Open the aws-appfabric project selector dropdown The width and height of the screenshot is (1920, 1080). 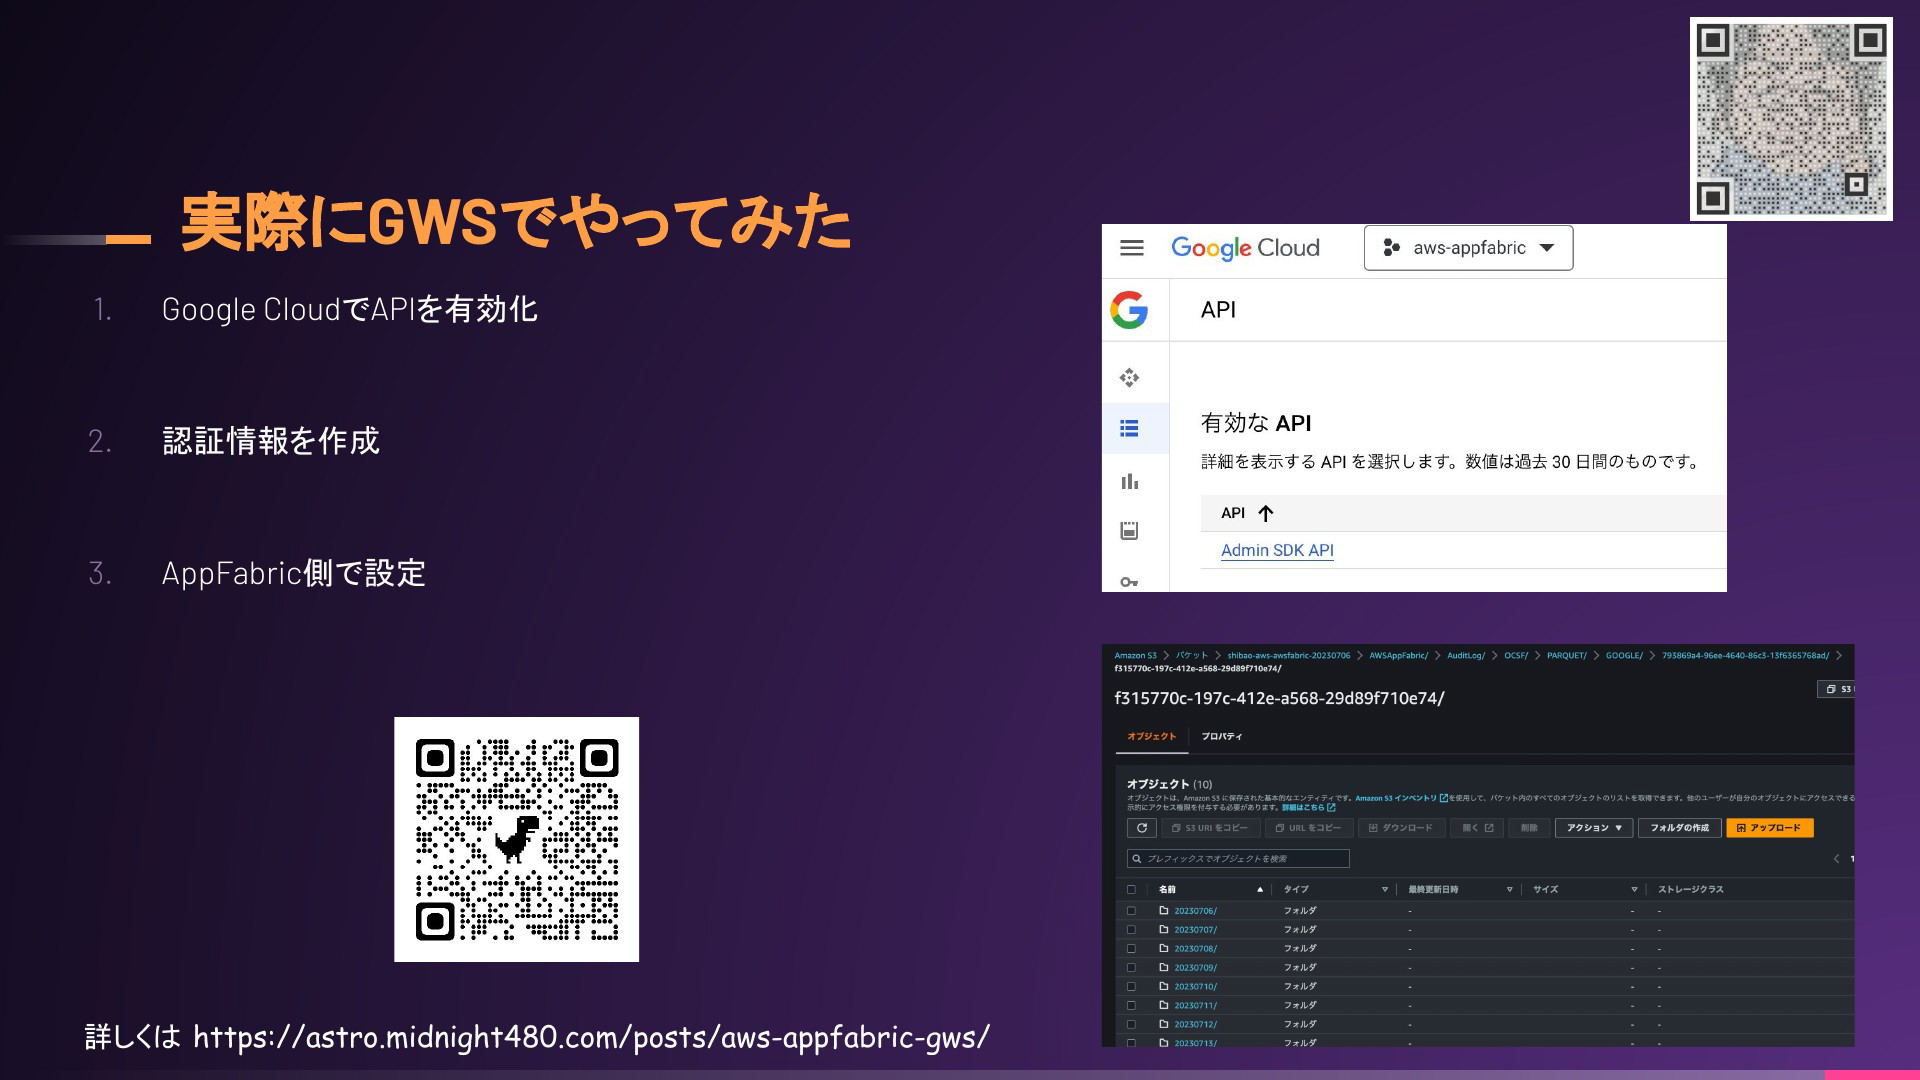click(1468, 248)
